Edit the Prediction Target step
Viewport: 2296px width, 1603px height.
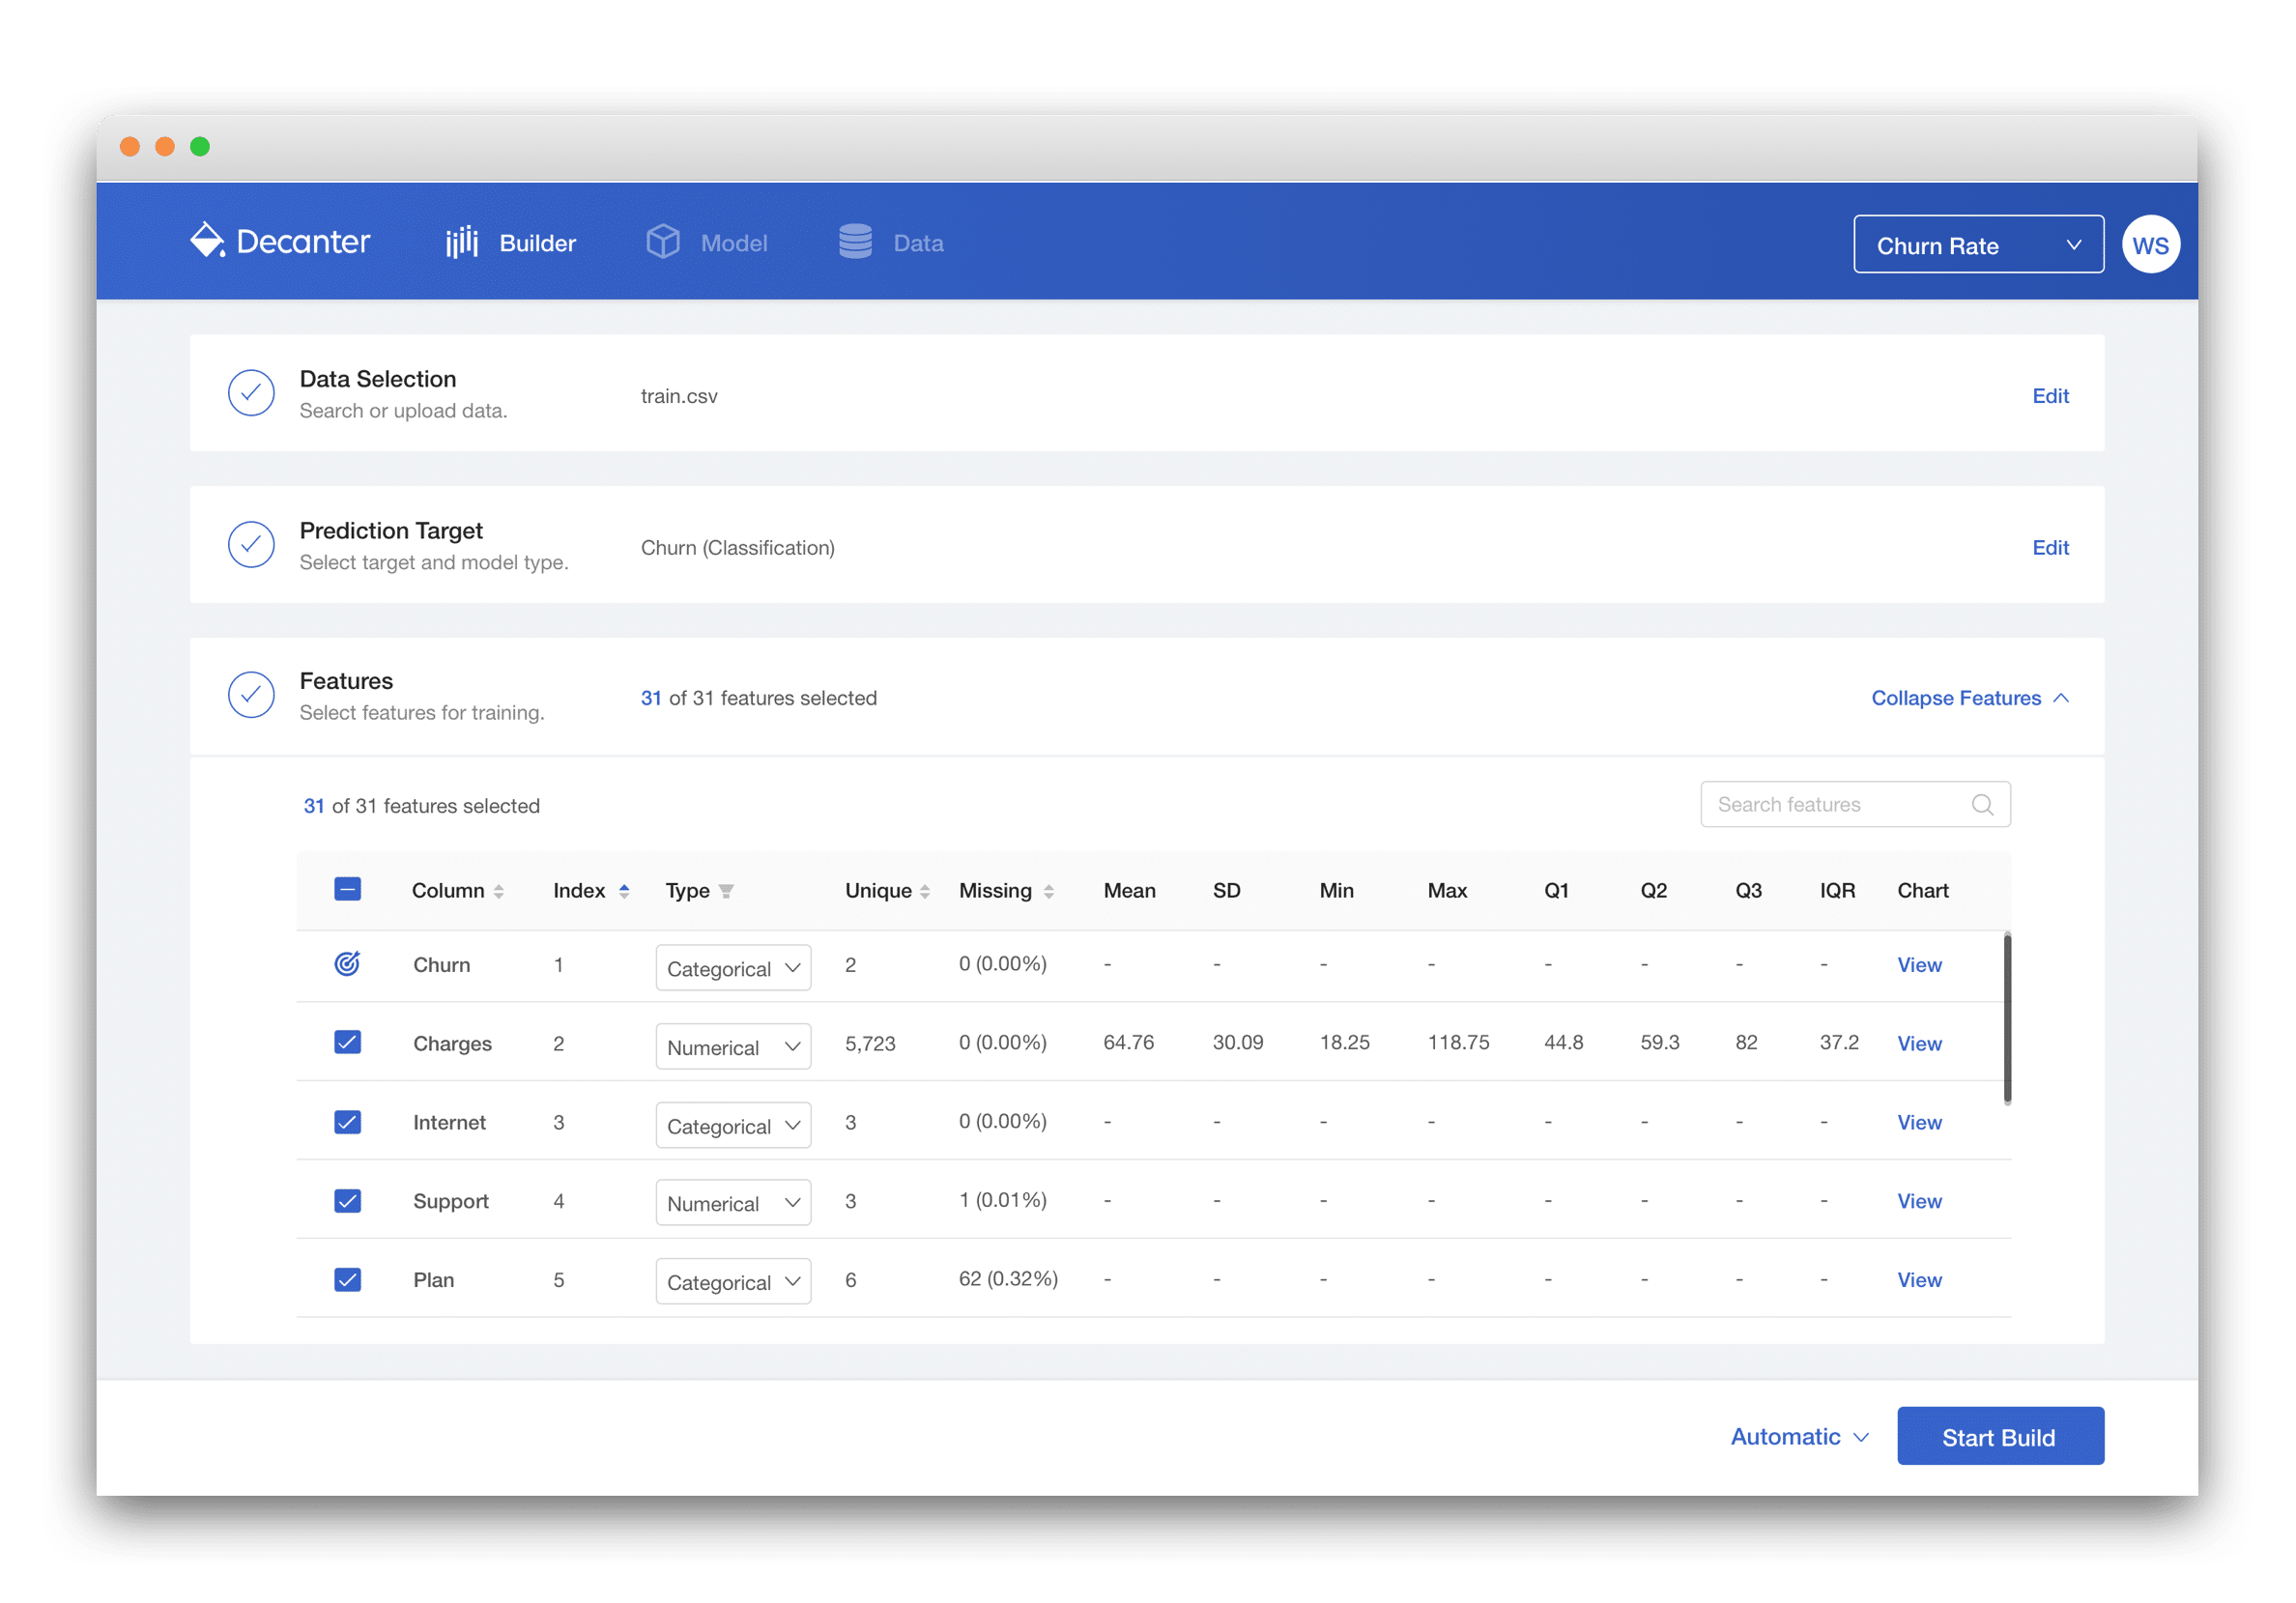2050,548
